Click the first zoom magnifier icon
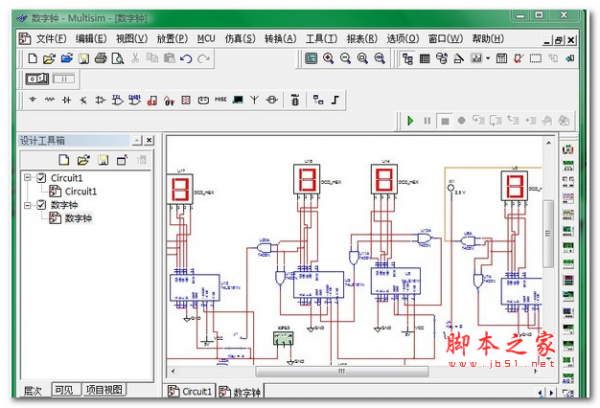Viewport: 600px width, 408px height. [328, 59]
